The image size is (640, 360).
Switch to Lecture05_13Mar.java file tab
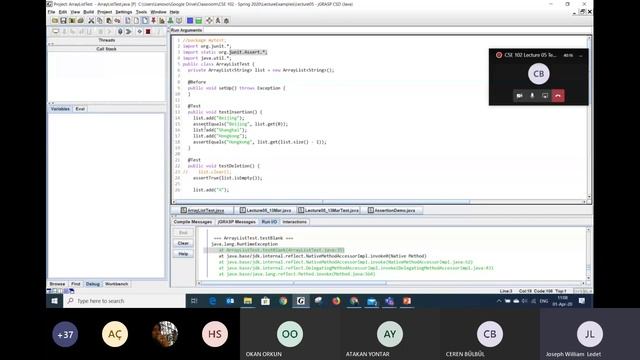pos(266,210)
